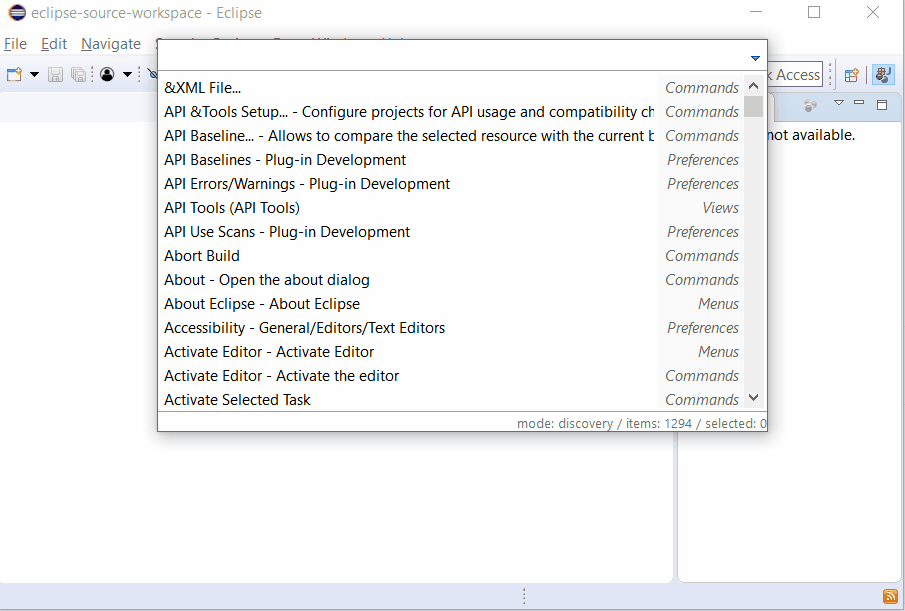Open 'API Baselines - Plug-in Development' preference
This screenshot has width=905, height=611.
pyautogui.click(x=452, y=160)
